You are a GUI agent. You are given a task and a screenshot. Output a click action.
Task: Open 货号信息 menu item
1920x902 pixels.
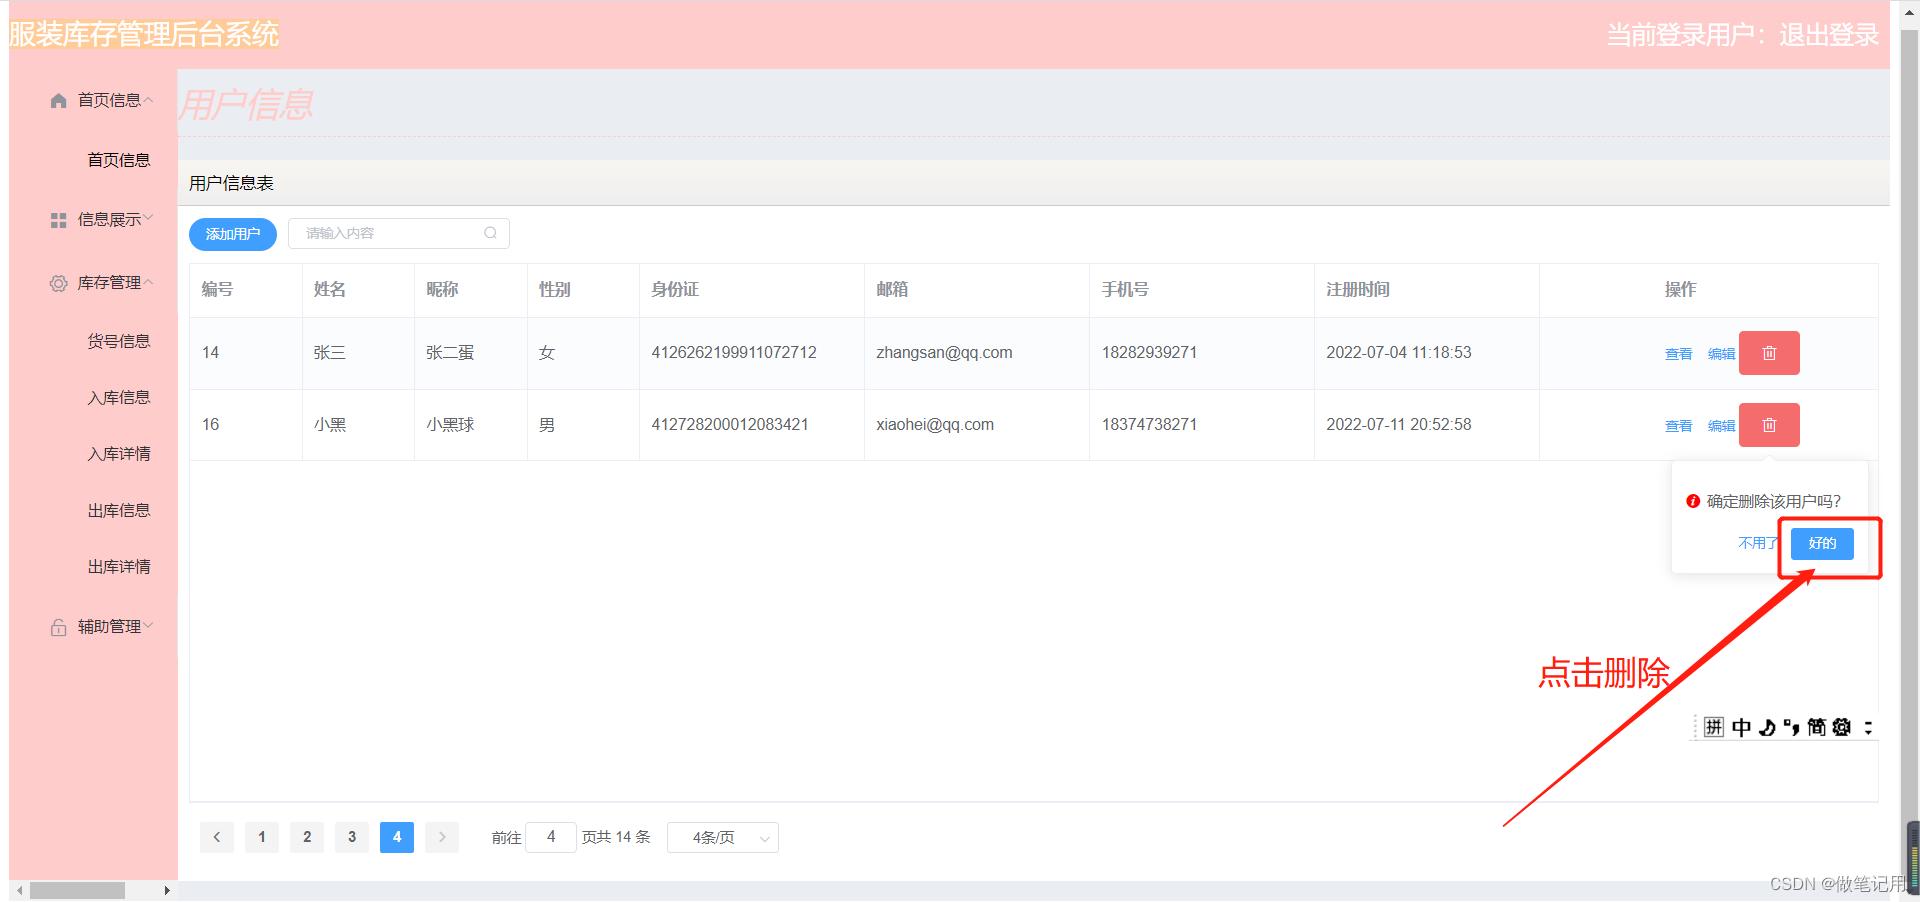(118, 341)
